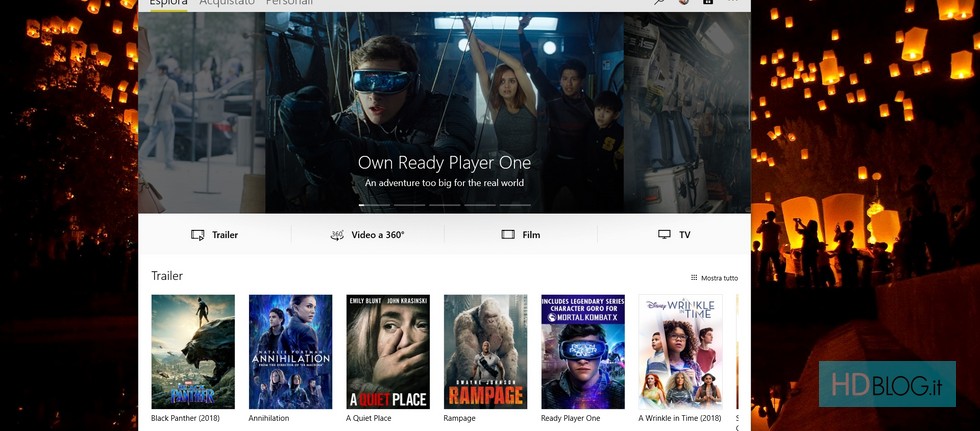Screen dimensions: 980x431
Task: Open the Personali tab
Action: 289,3
